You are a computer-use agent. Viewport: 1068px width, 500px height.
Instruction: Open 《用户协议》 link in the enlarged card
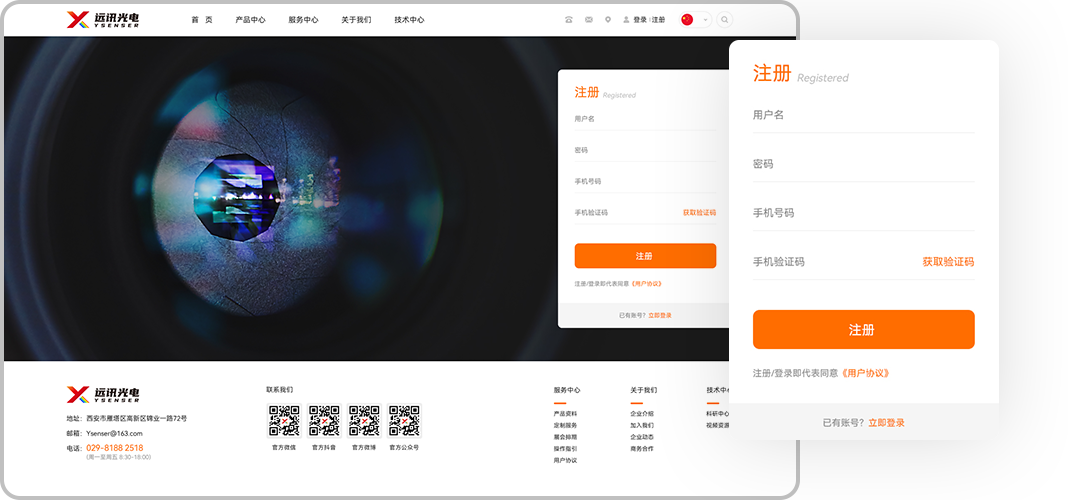pyautogui.click(x=865, y=373)
